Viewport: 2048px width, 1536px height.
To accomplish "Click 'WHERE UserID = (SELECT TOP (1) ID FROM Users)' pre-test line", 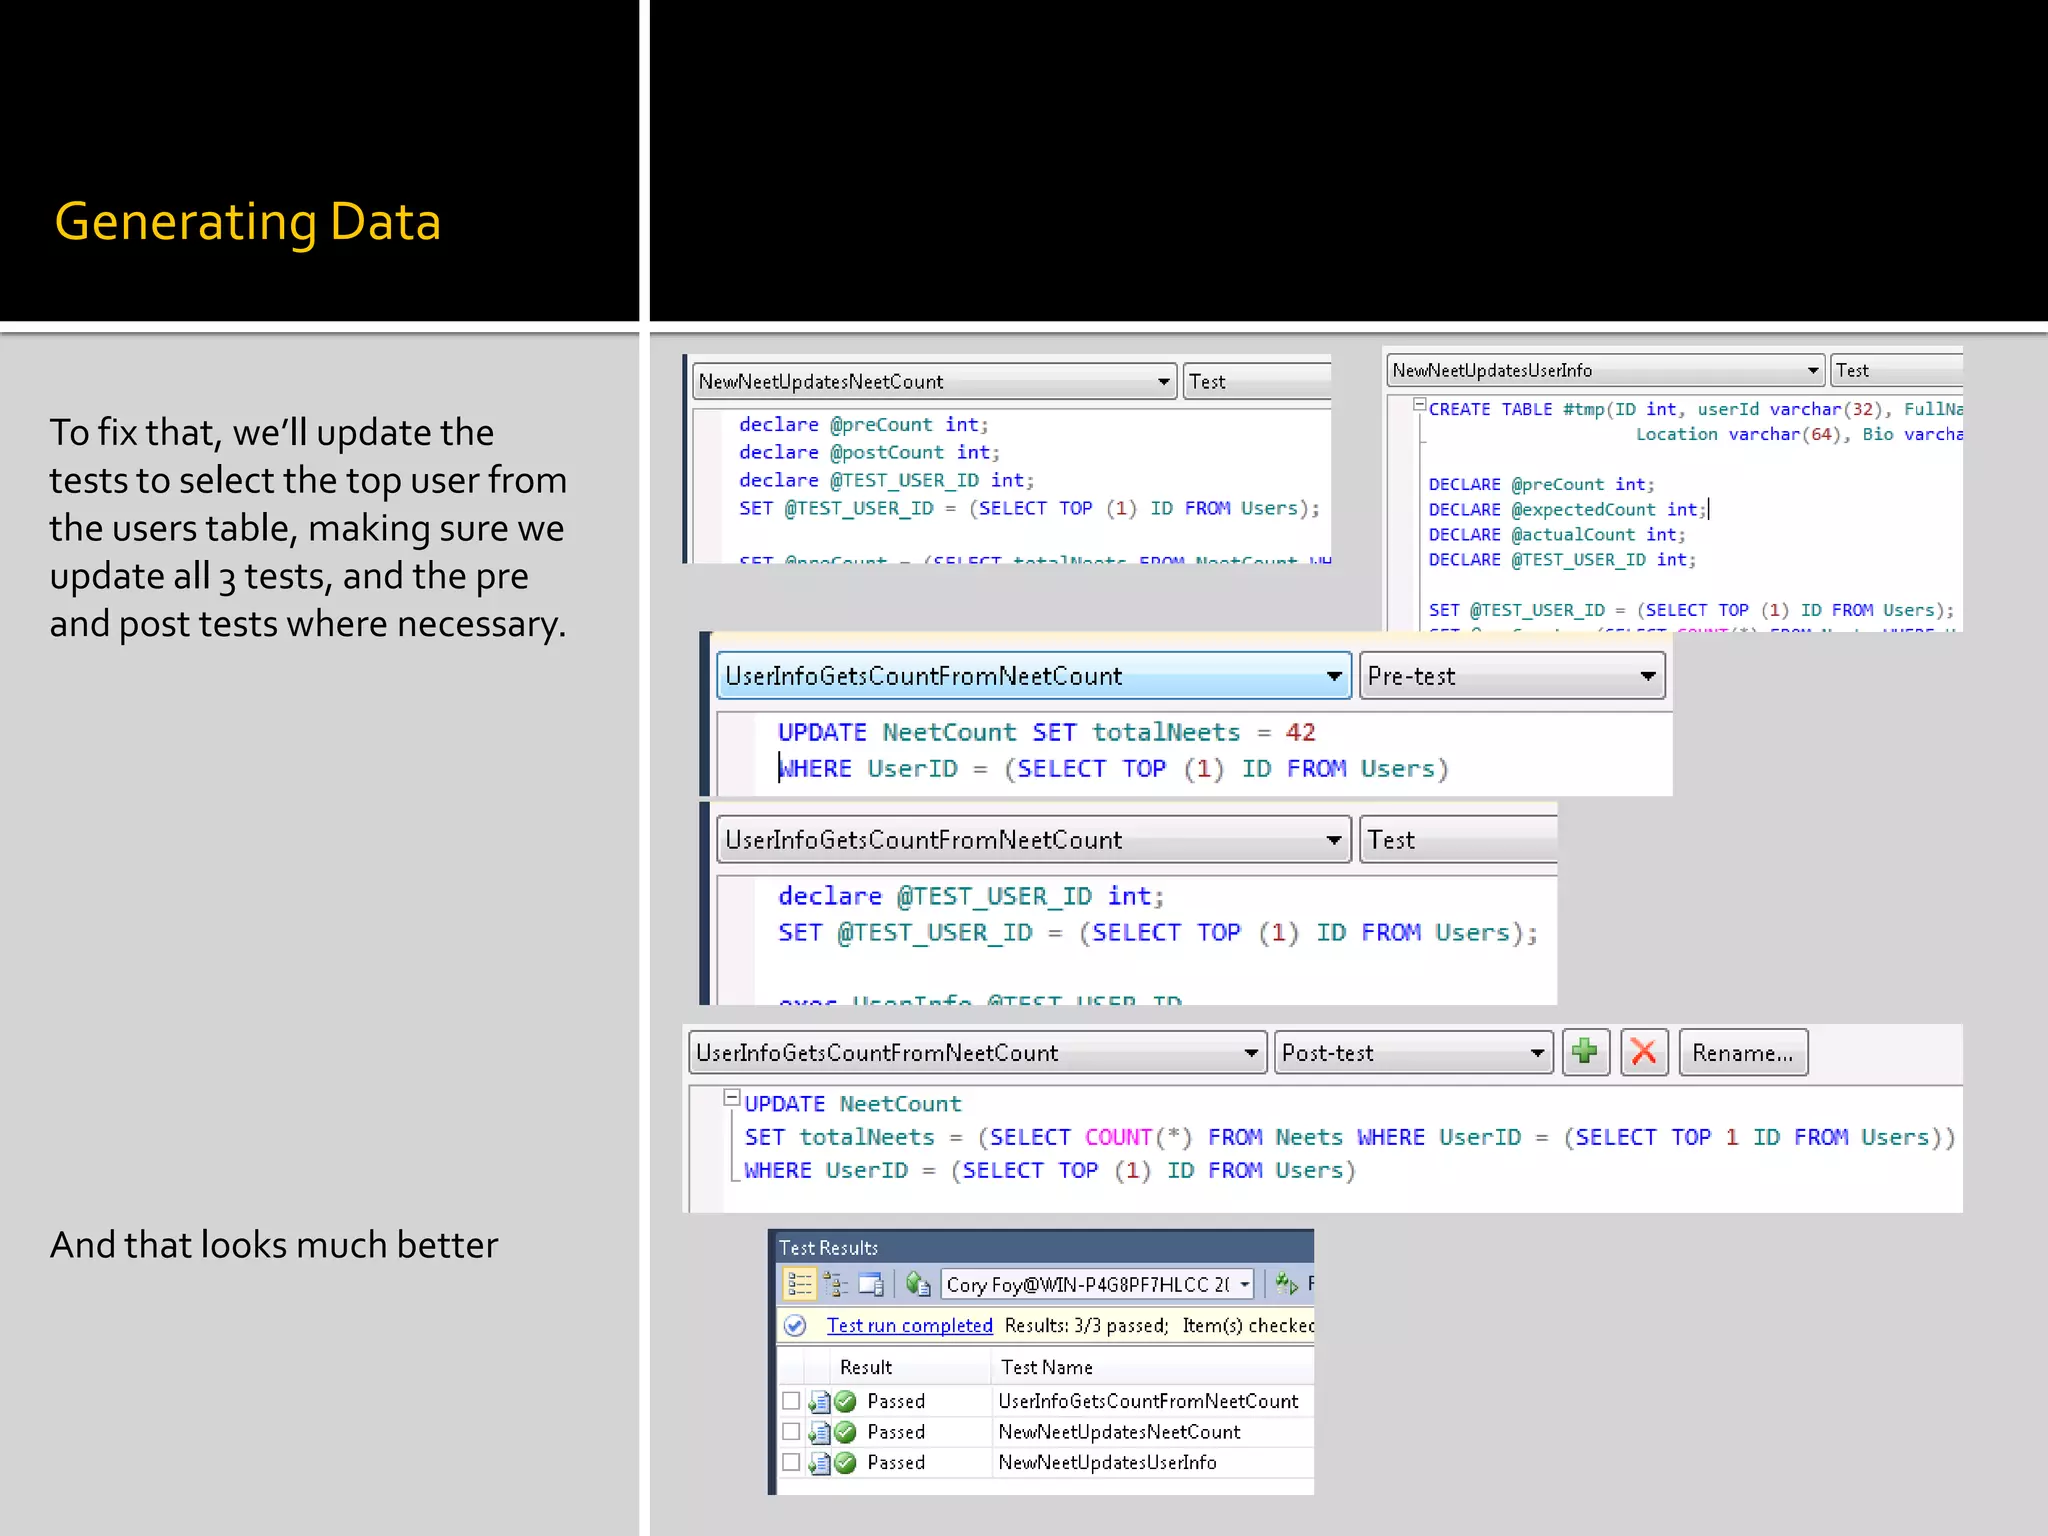I will (1113, 768).
